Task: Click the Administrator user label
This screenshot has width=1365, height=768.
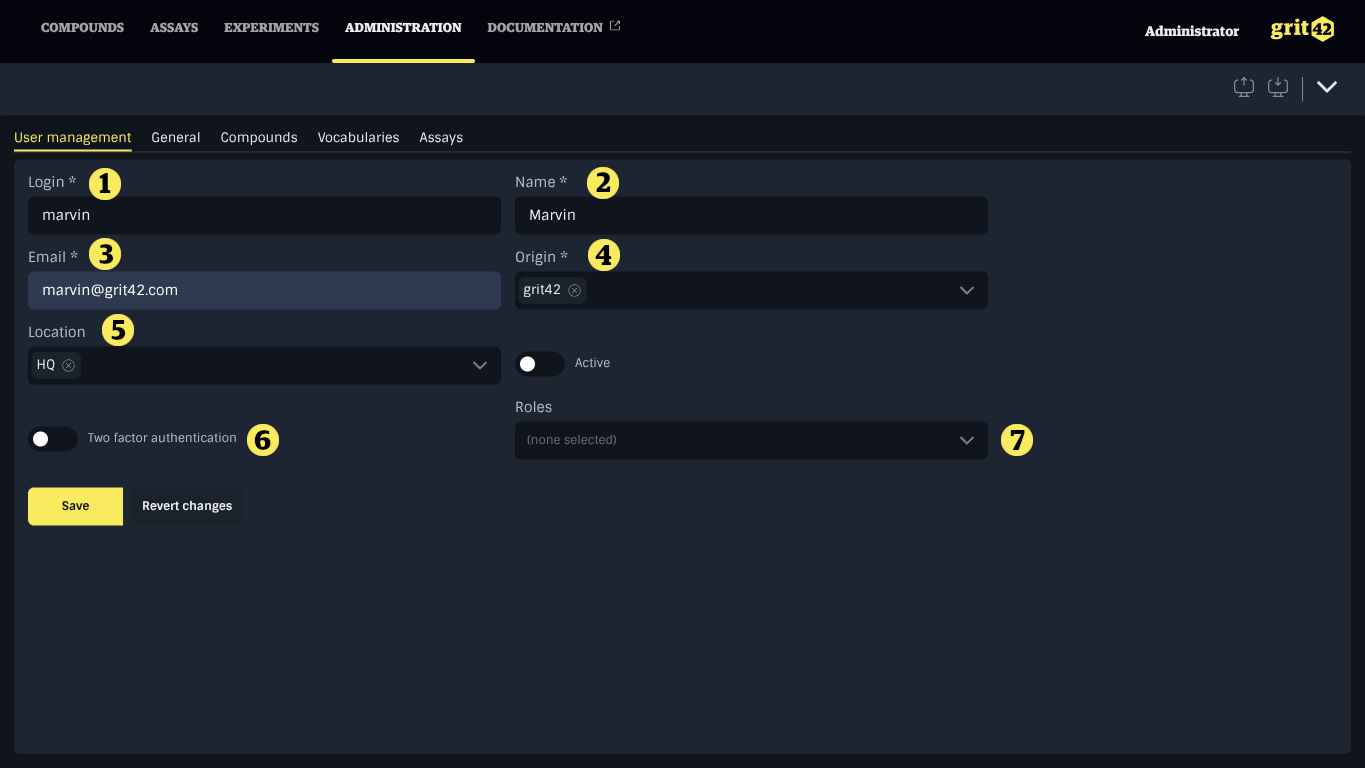Action: coord(1192,31)
